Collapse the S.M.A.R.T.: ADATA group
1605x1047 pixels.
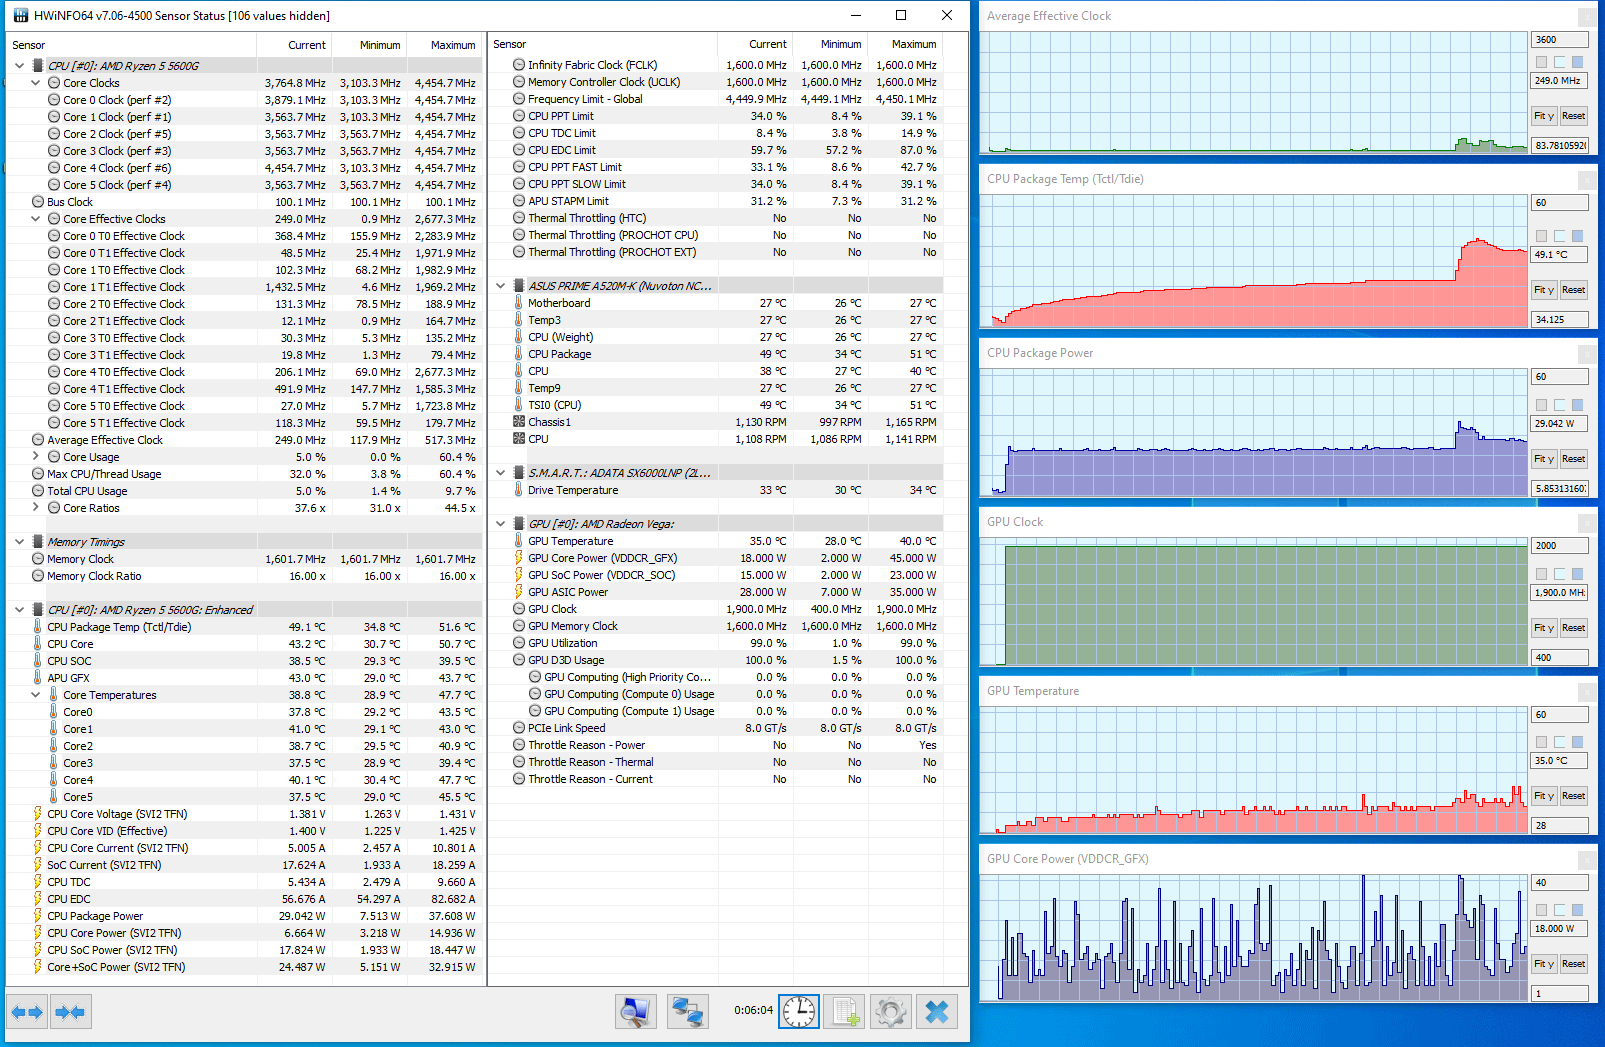pyautogui.click(x=501, y=473)
